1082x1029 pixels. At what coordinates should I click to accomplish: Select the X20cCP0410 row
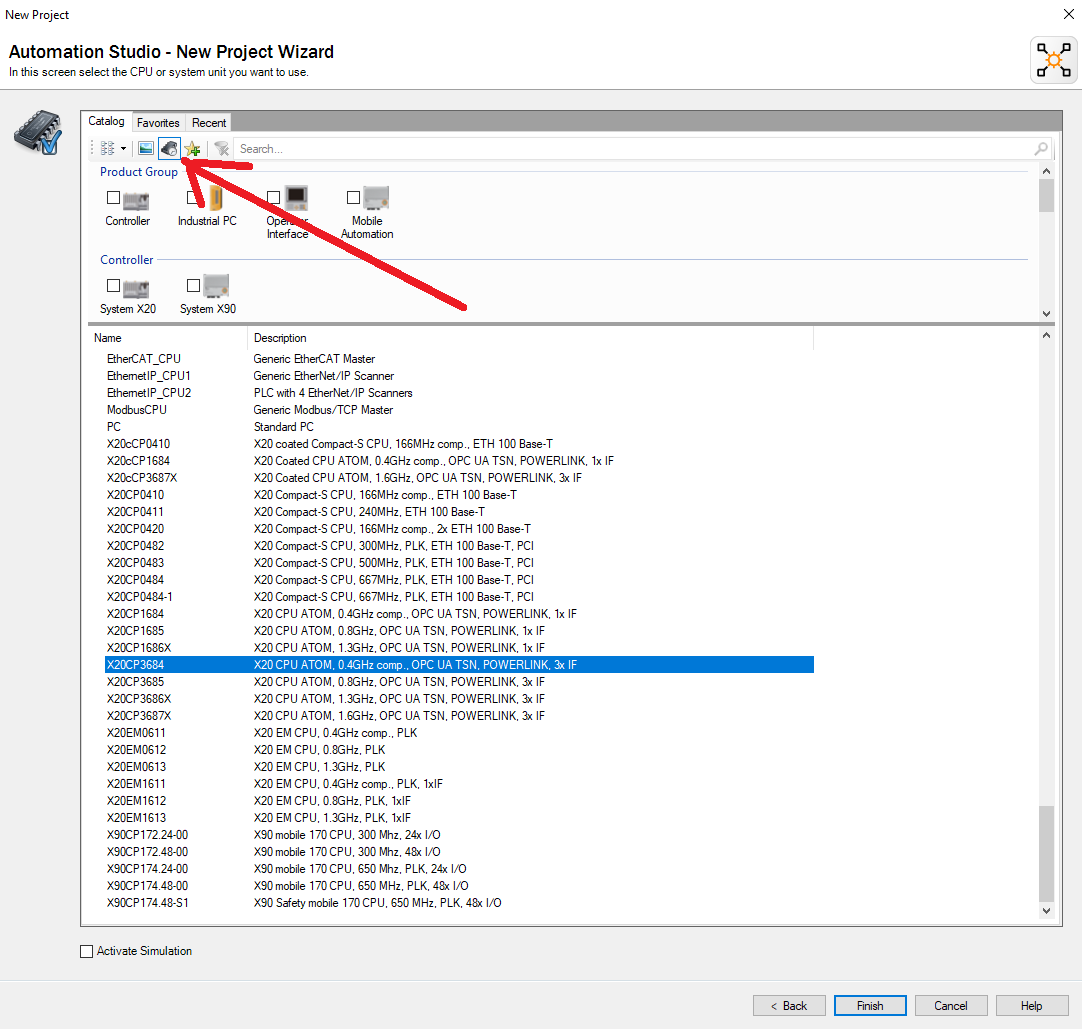click(460, 444)
